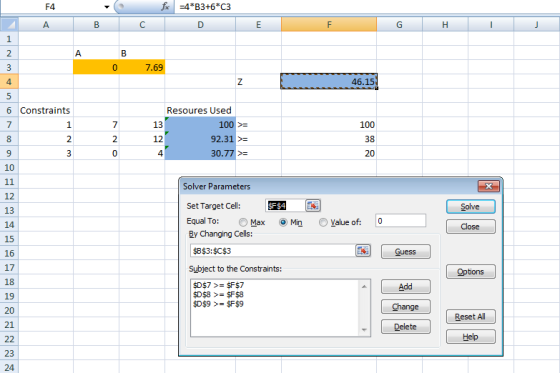Select highlighted column F header
Viewport: 560px width, 373px height.
[x=329, y=25]
